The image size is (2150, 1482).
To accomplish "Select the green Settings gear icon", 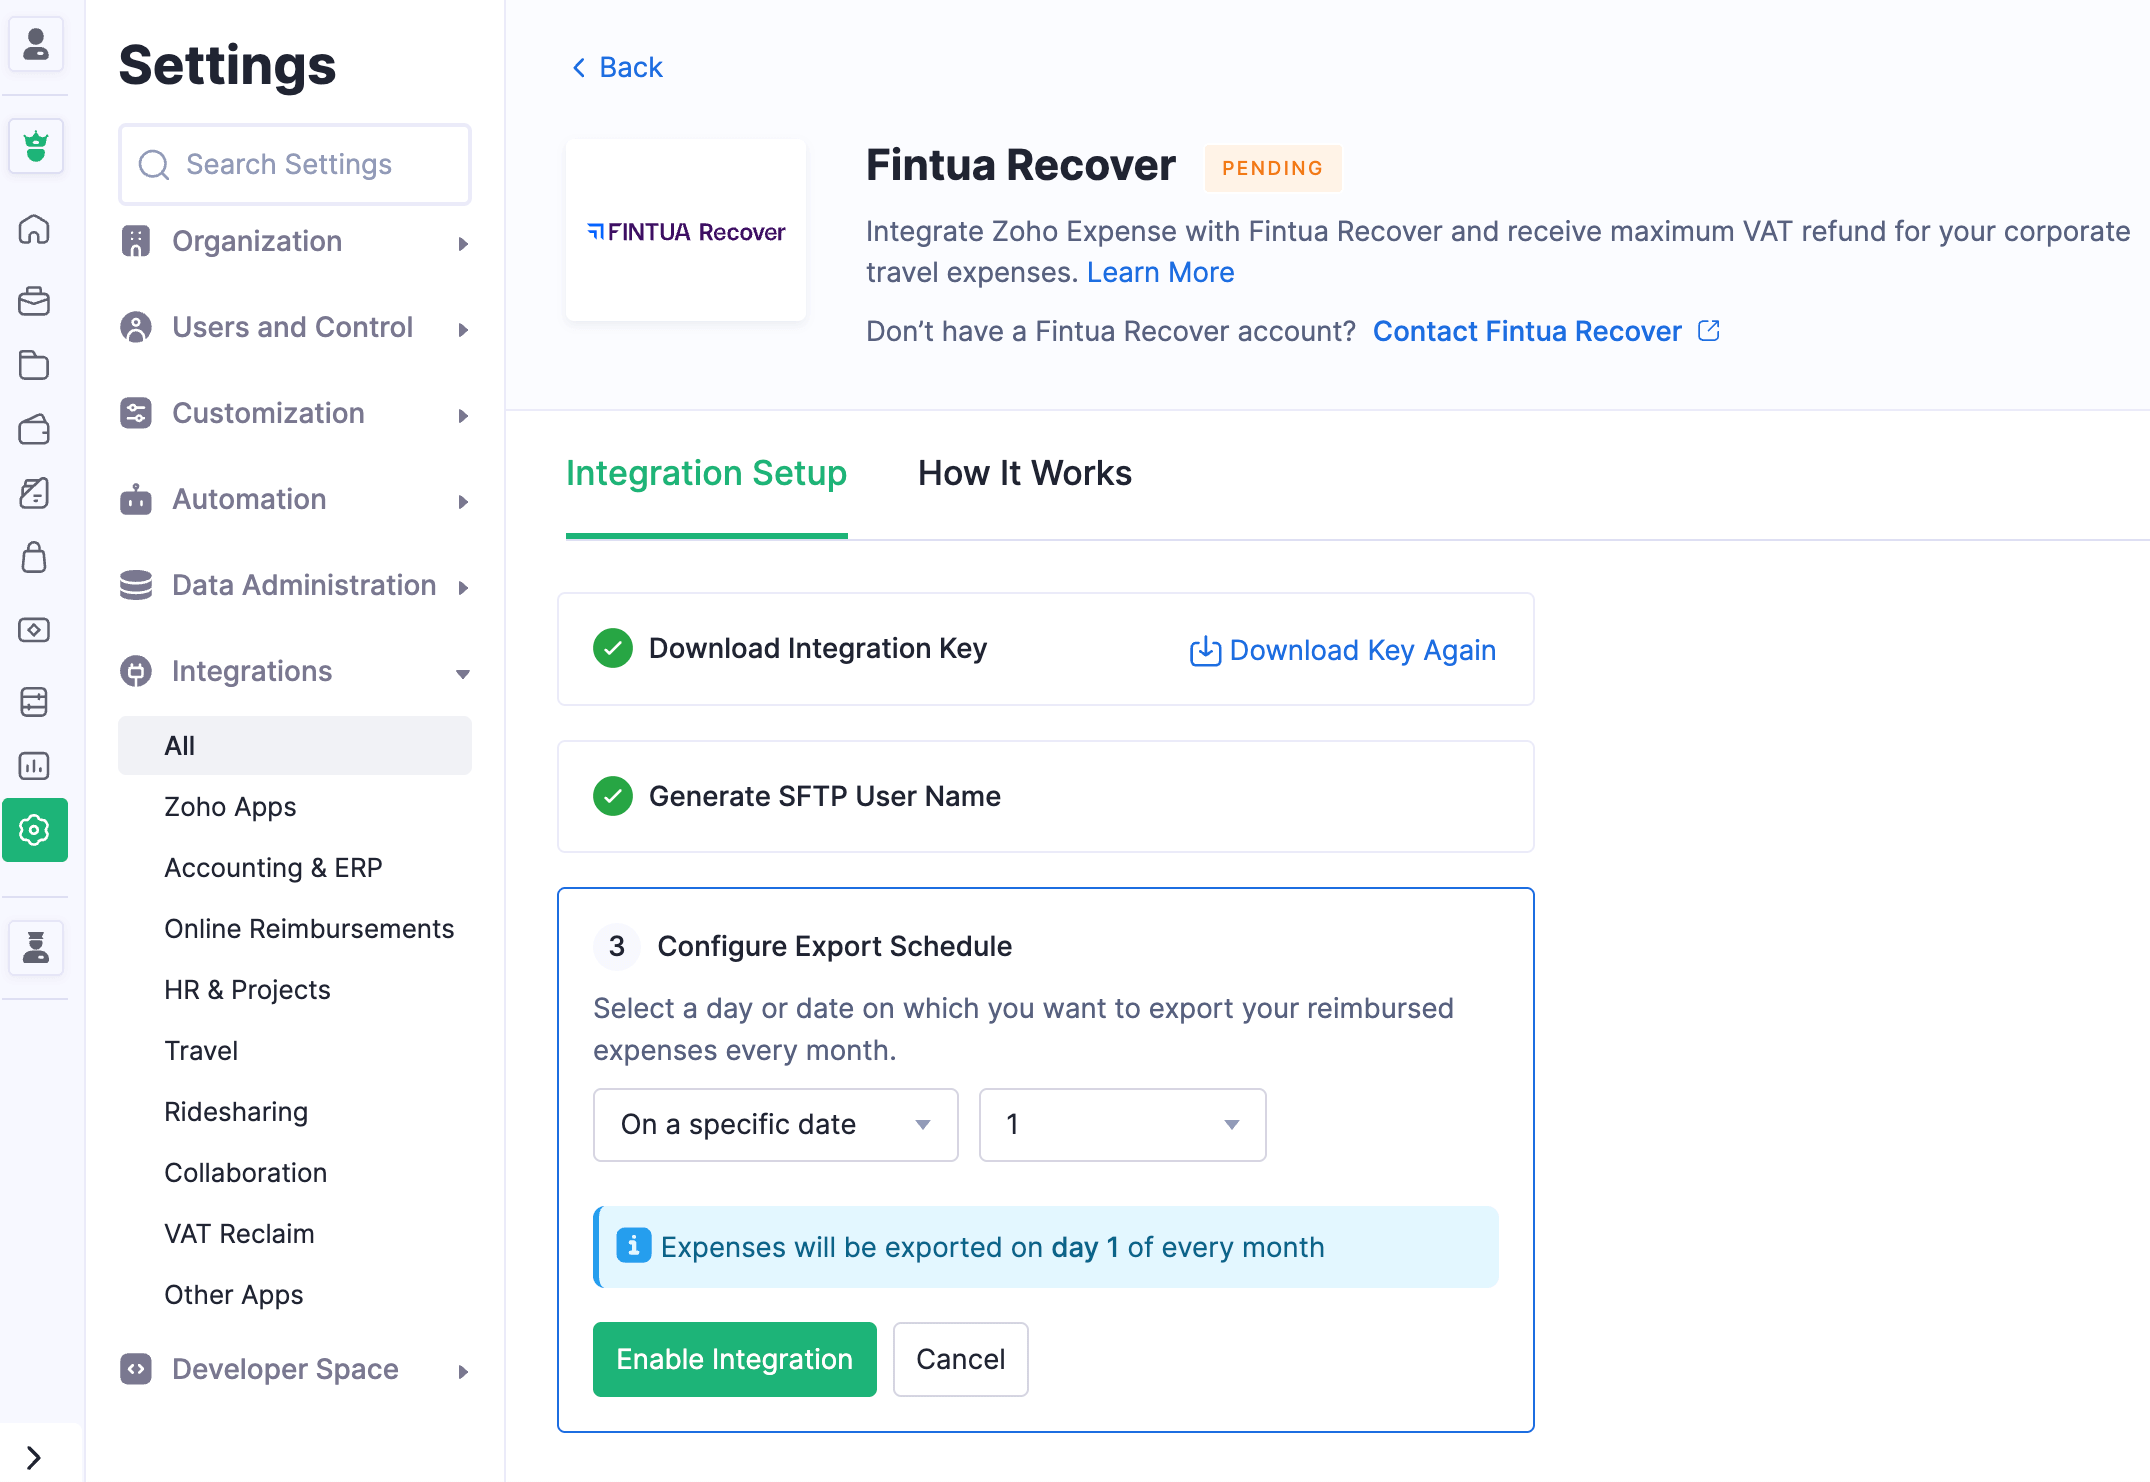I will 34,830.
